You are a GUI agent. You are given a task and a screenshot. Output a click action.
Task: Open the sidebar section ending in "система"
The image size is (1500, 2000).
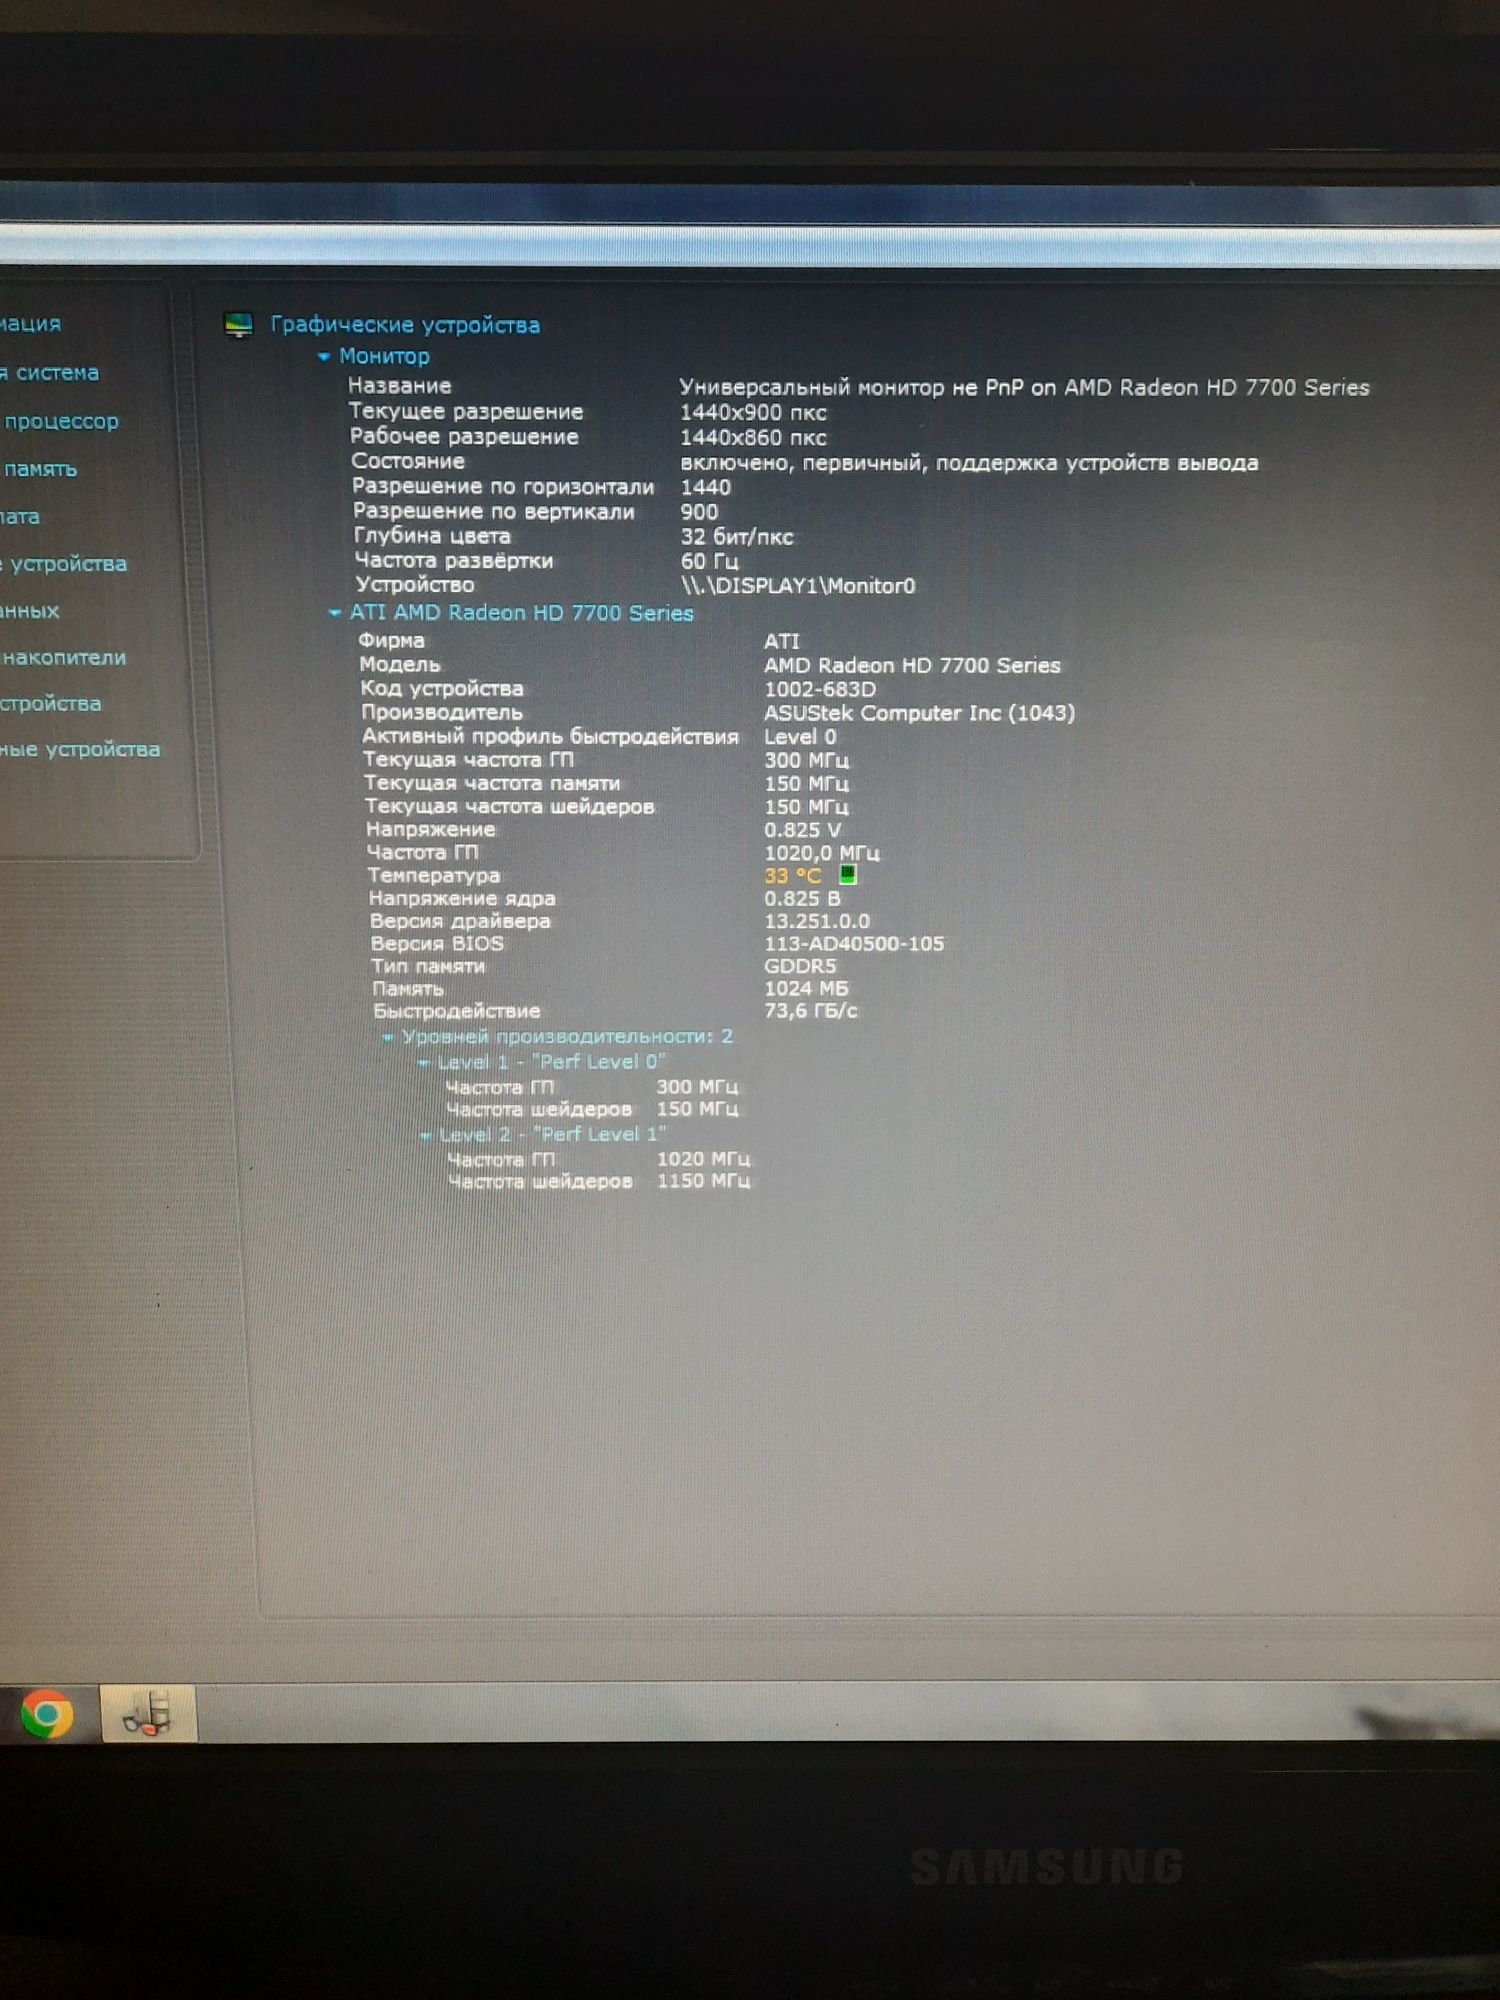[50, 373]
